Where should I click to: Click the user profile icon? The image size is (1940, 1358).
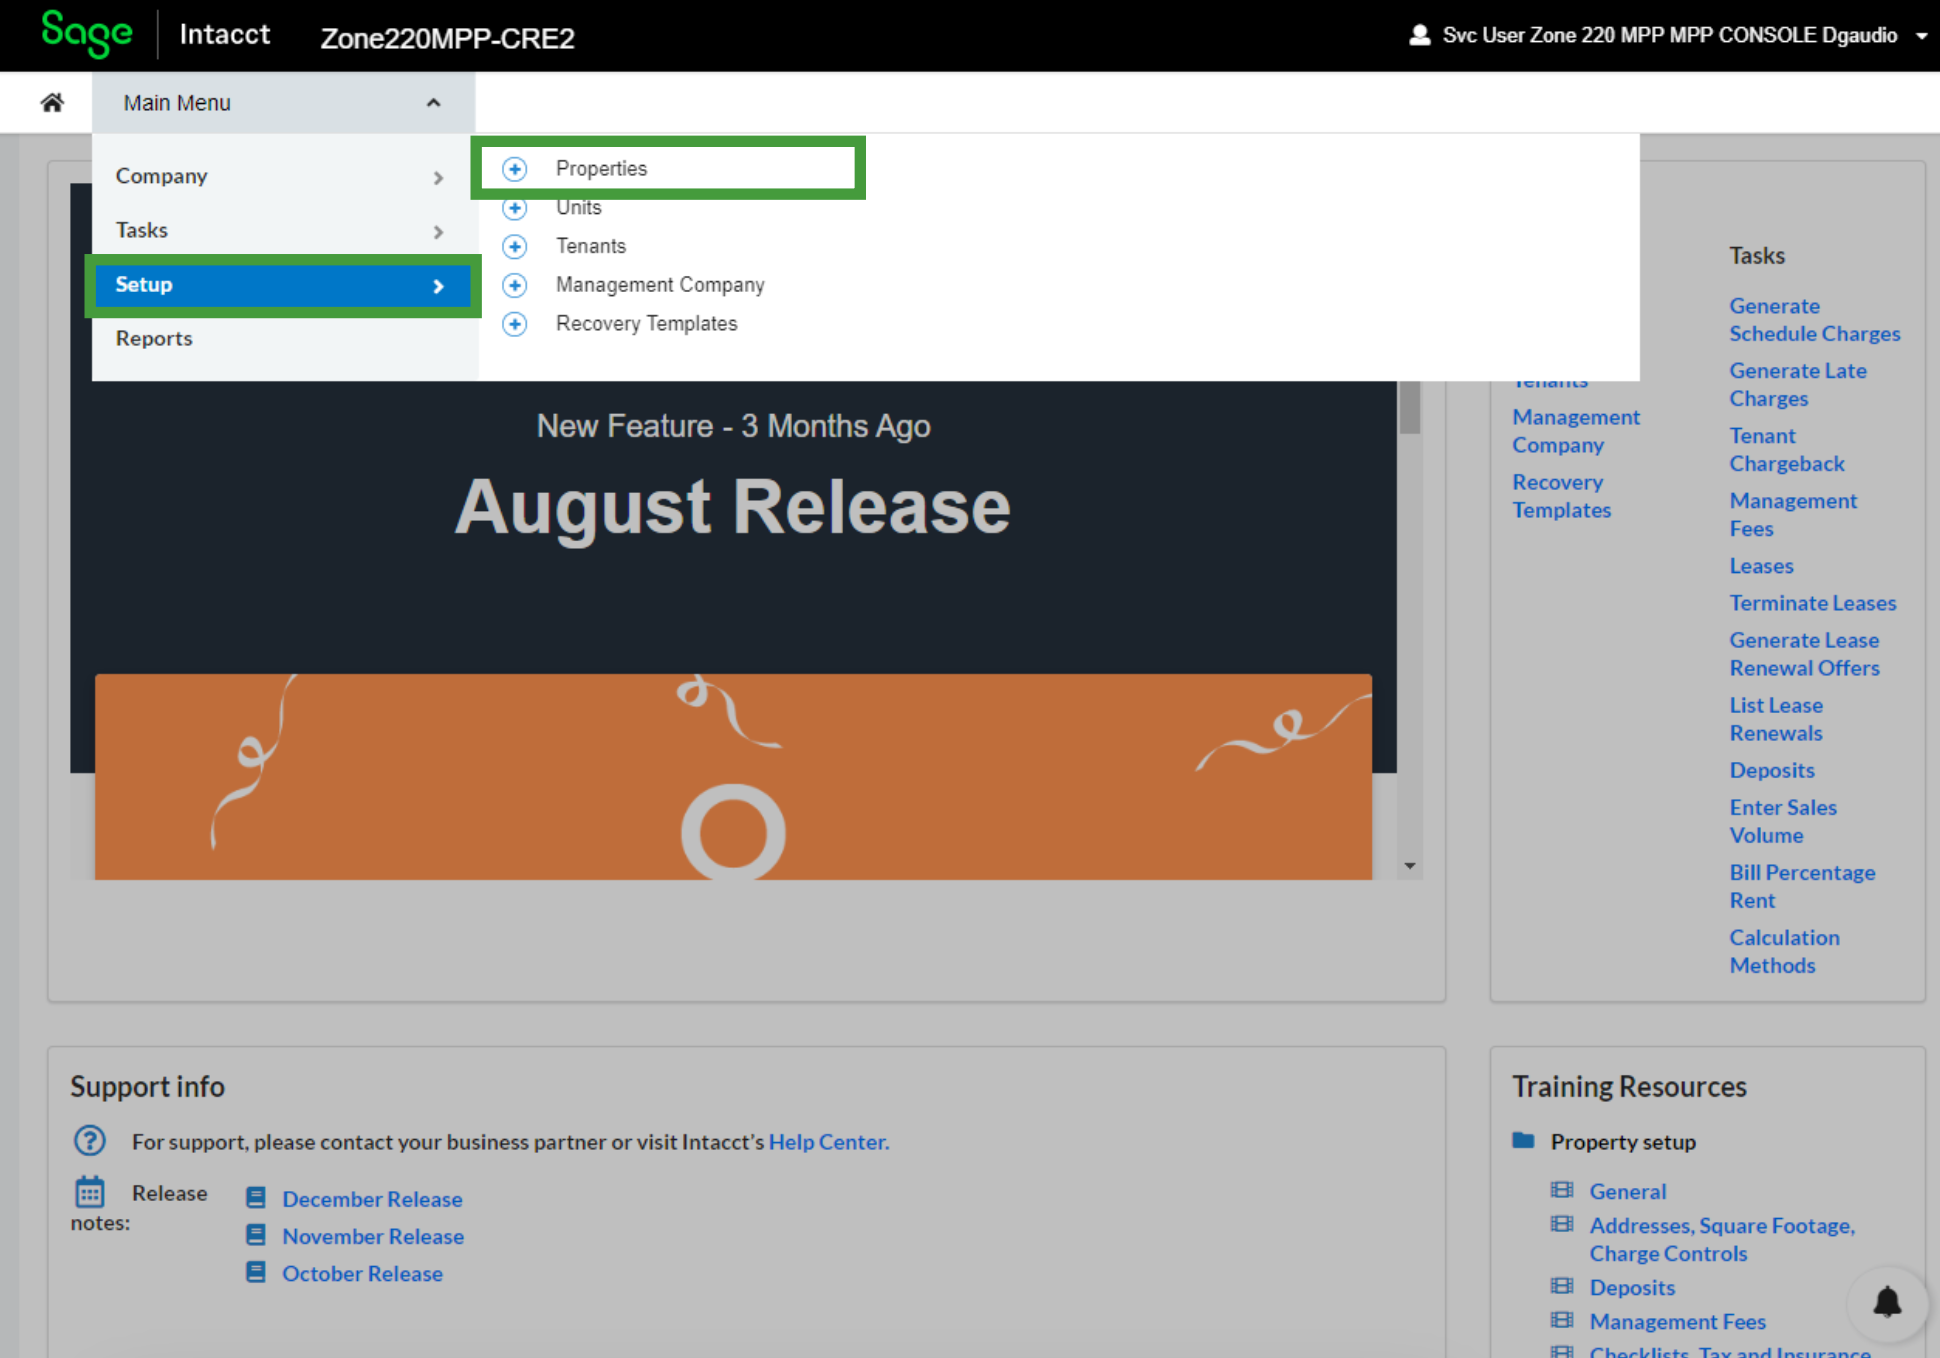[1419, 35]
